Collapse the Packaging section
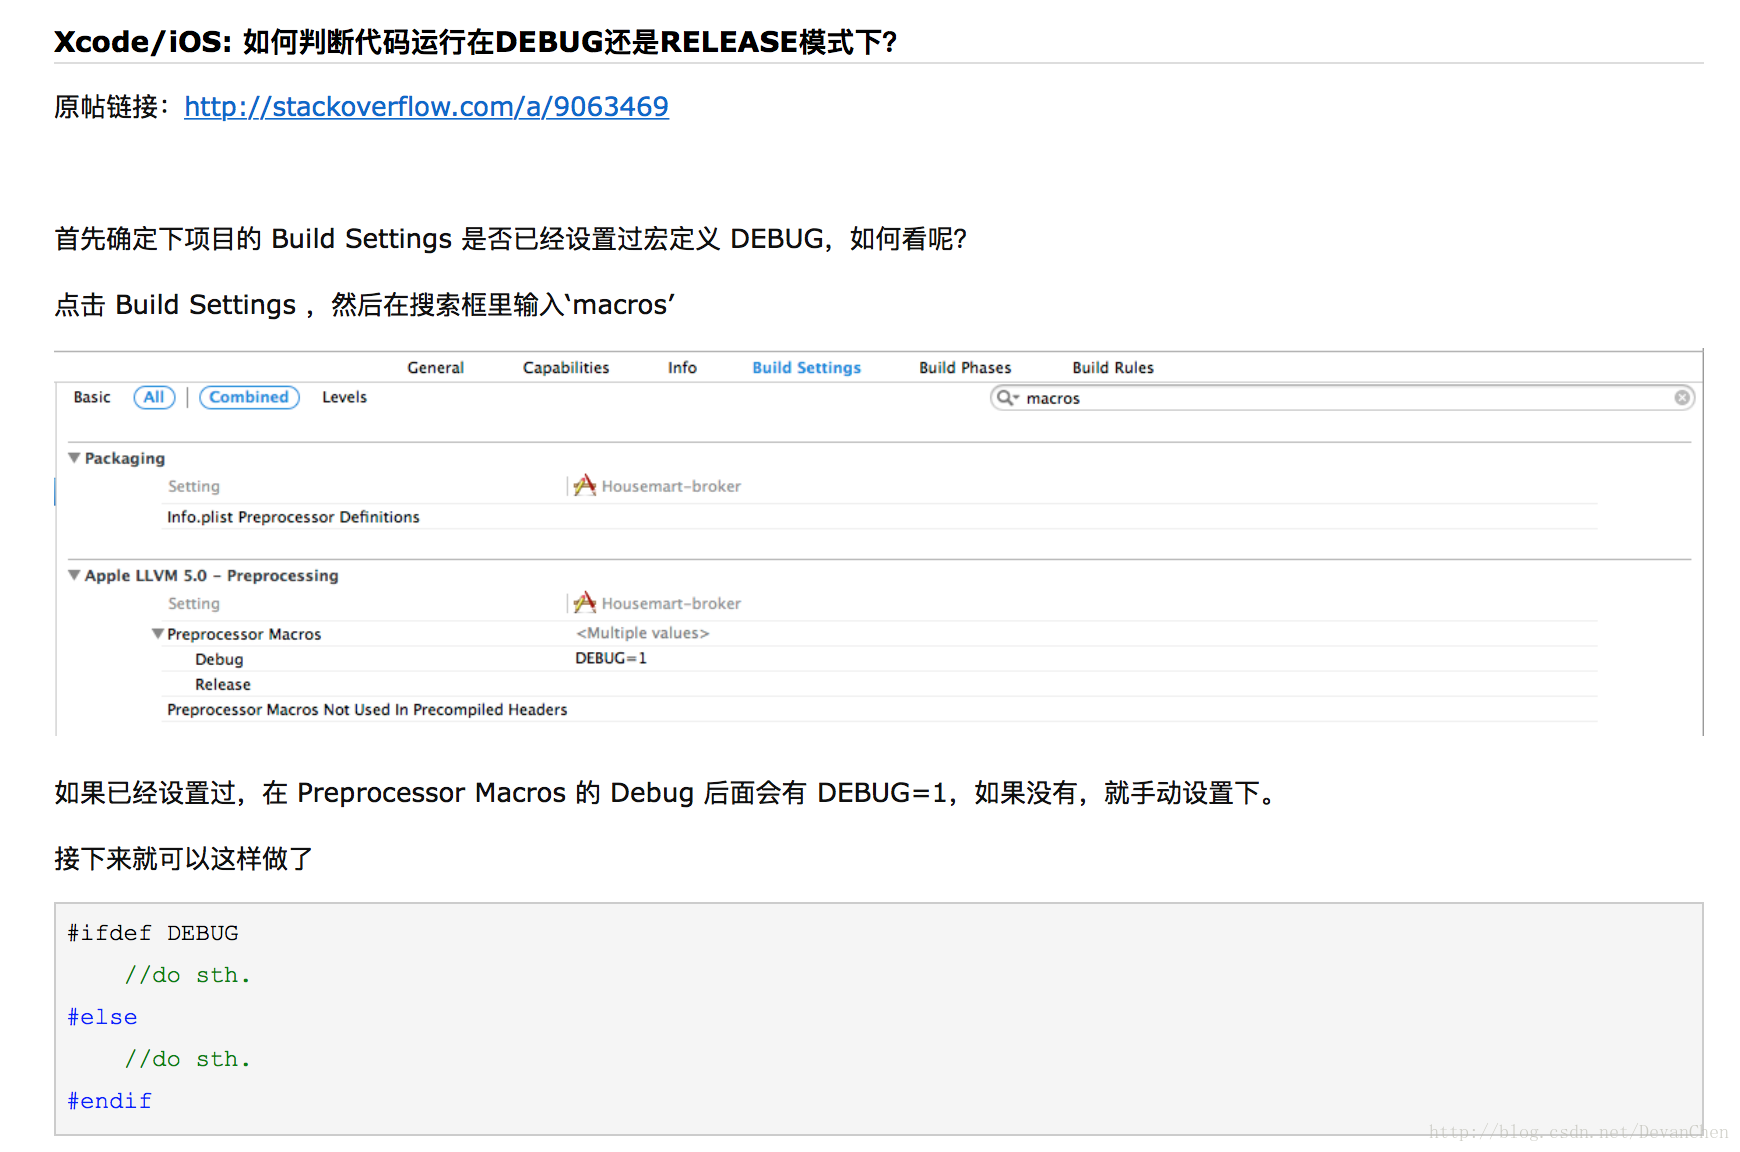 pos(74,458)
